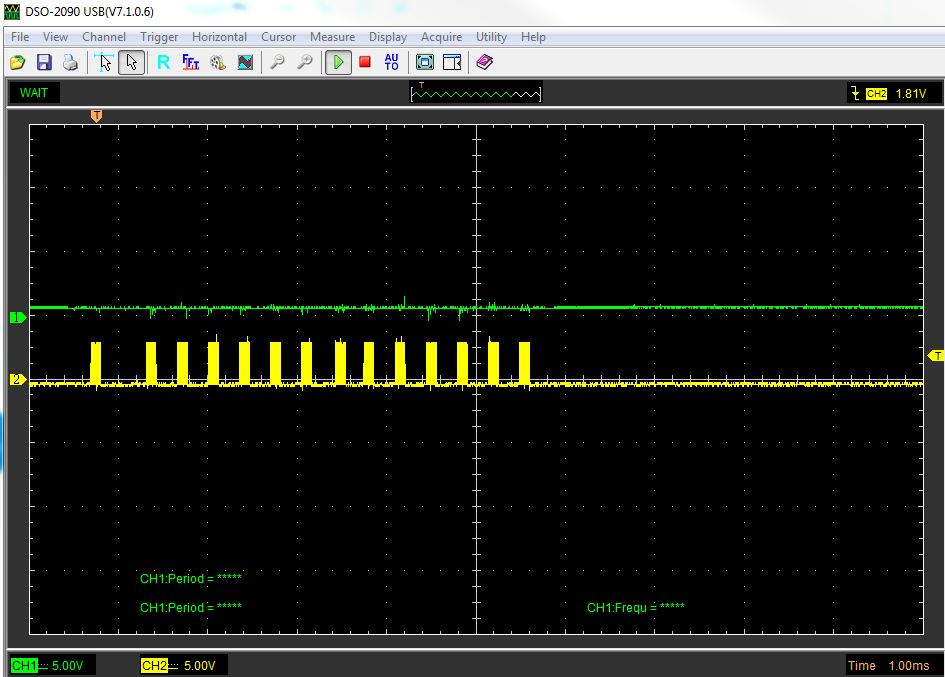Click the CH1:Frequ measurement readout
The image size is (945, 677).
coord(636,608)
